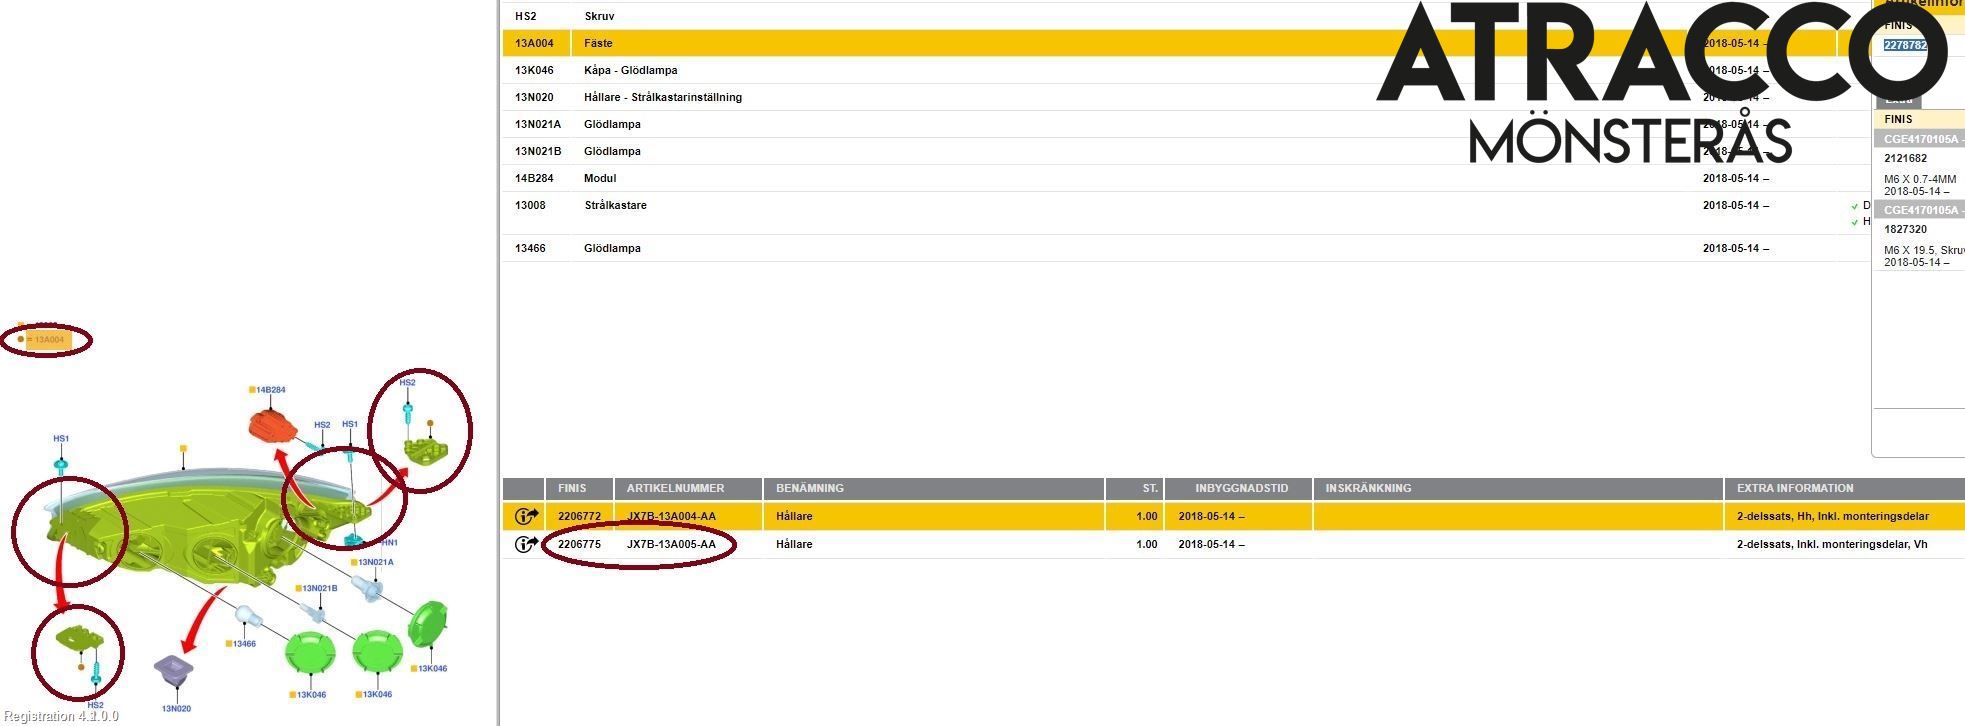1965x726 pixels.
Task: Select the 13N021A bulb drawing in diagram
Action: pyautogui.click(x=368, y=588)
